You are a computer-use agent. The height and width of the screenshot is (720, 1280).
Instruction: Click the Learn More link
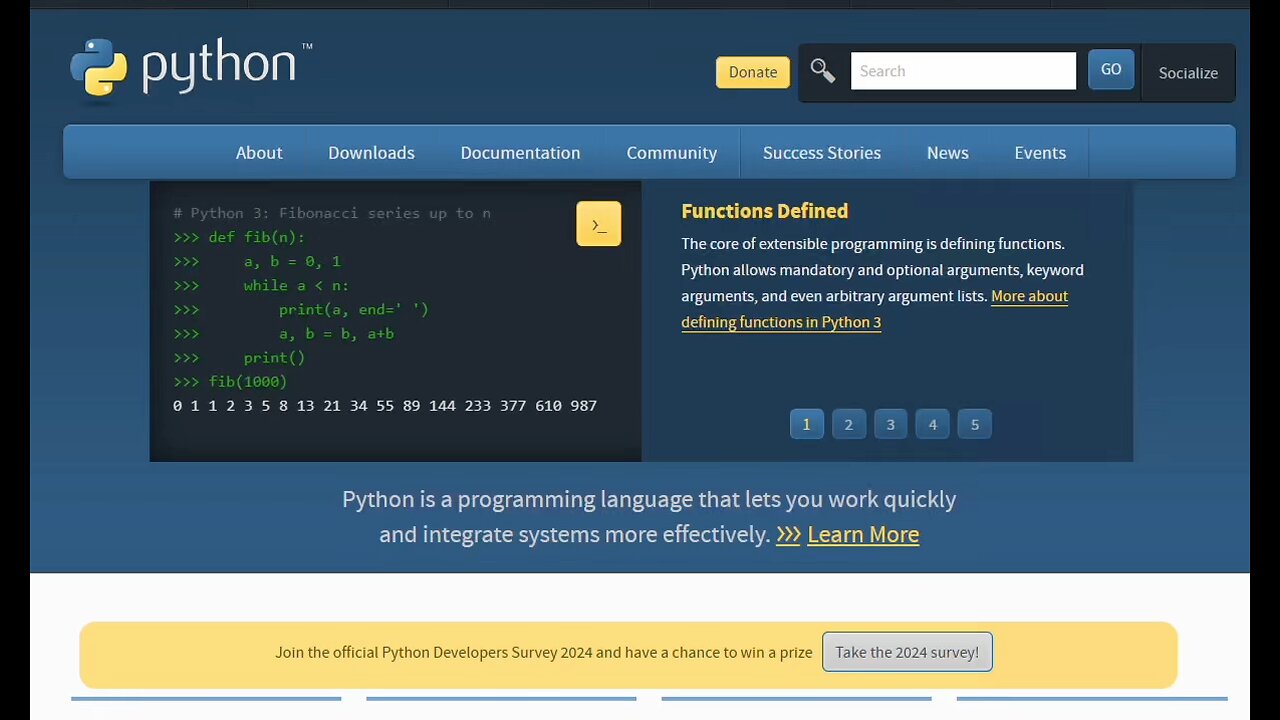click(863, 534)
